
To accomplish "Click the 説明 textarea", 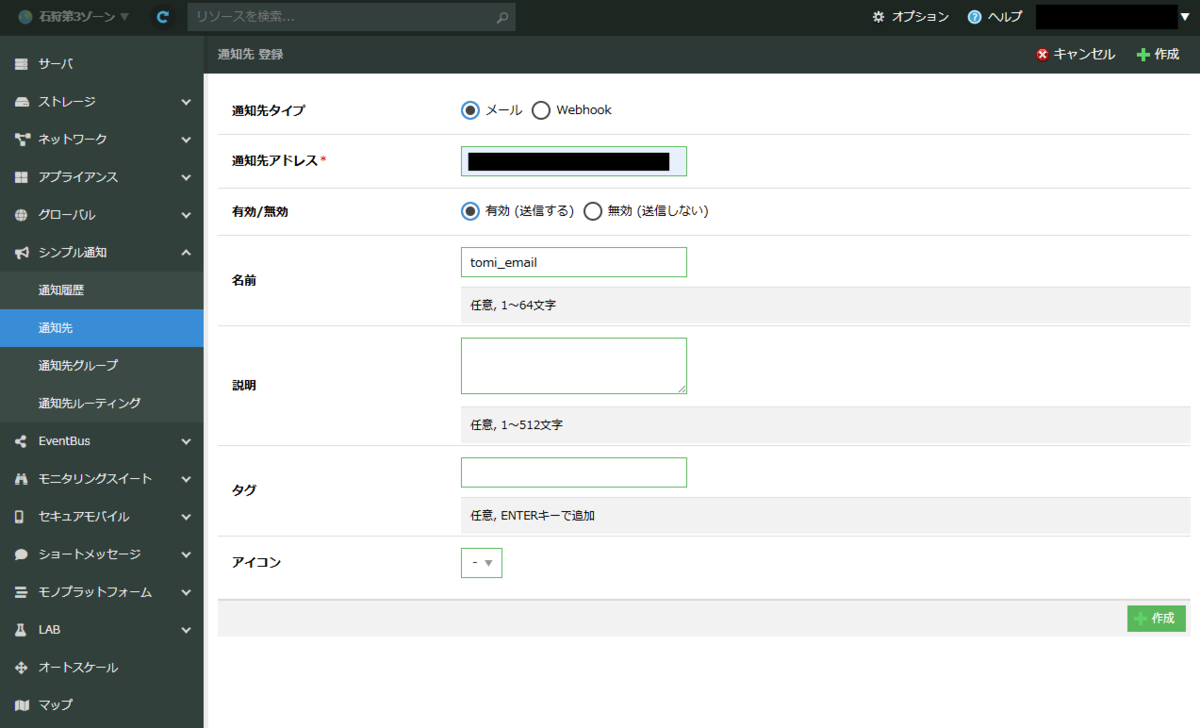I will [x=574, y=366].
